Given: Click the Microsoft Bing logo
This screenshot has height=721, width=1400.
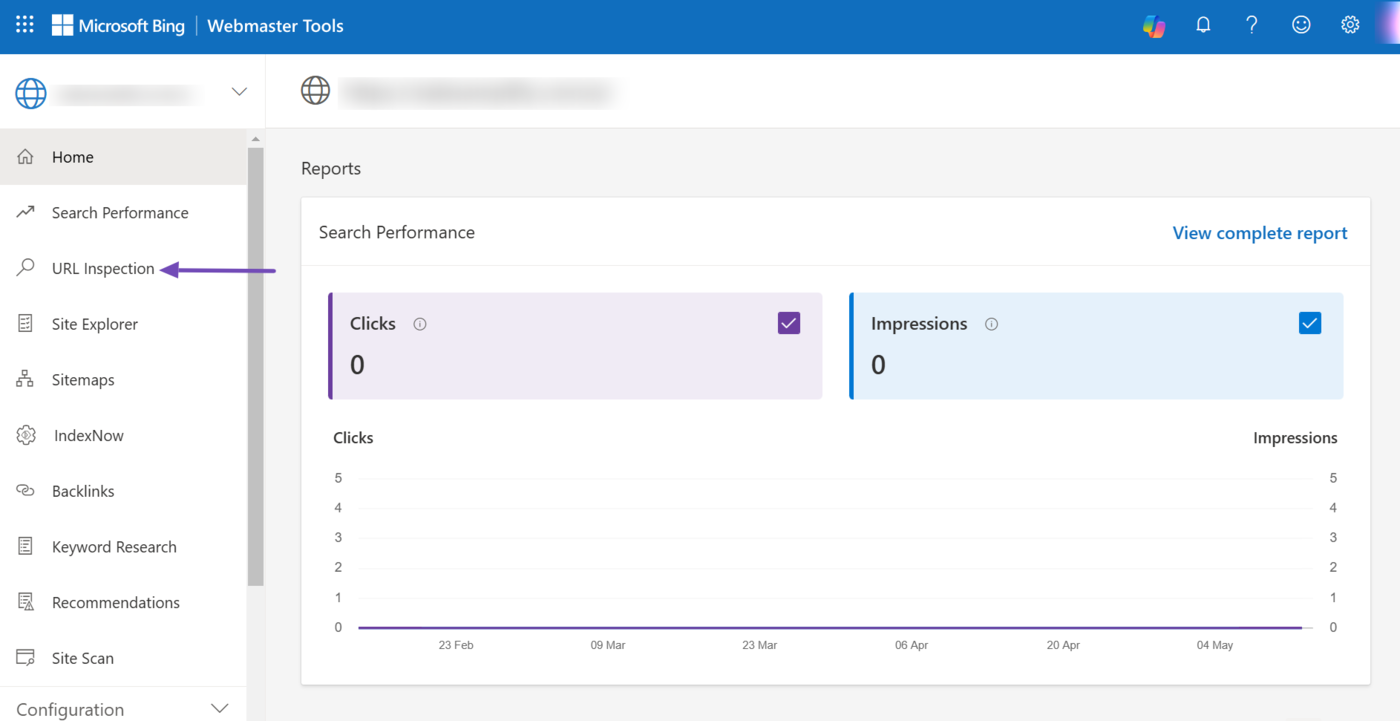Looking at the screenshot, I should click(x=118, y=26).
